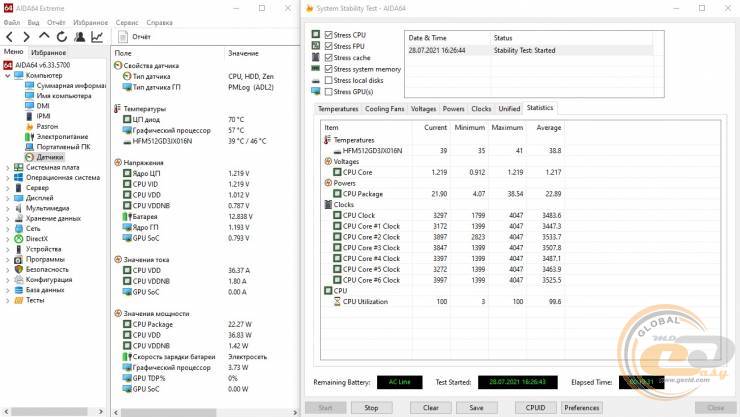This screenshot has height=417, width=740.
Task: Click the База данных database icon
Action: [x=18, y=290]
